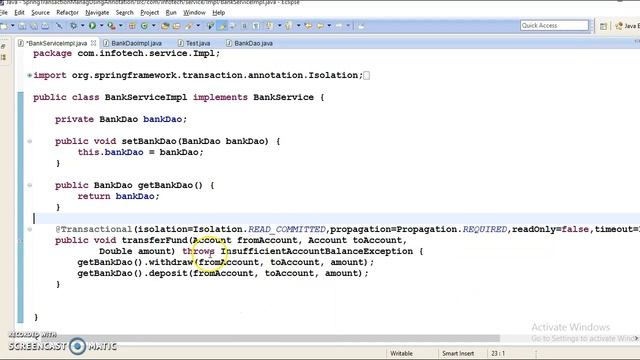Viewport: 640px width, 360px height.
Task: Click the Writable status bar entry
Action: 401,353
